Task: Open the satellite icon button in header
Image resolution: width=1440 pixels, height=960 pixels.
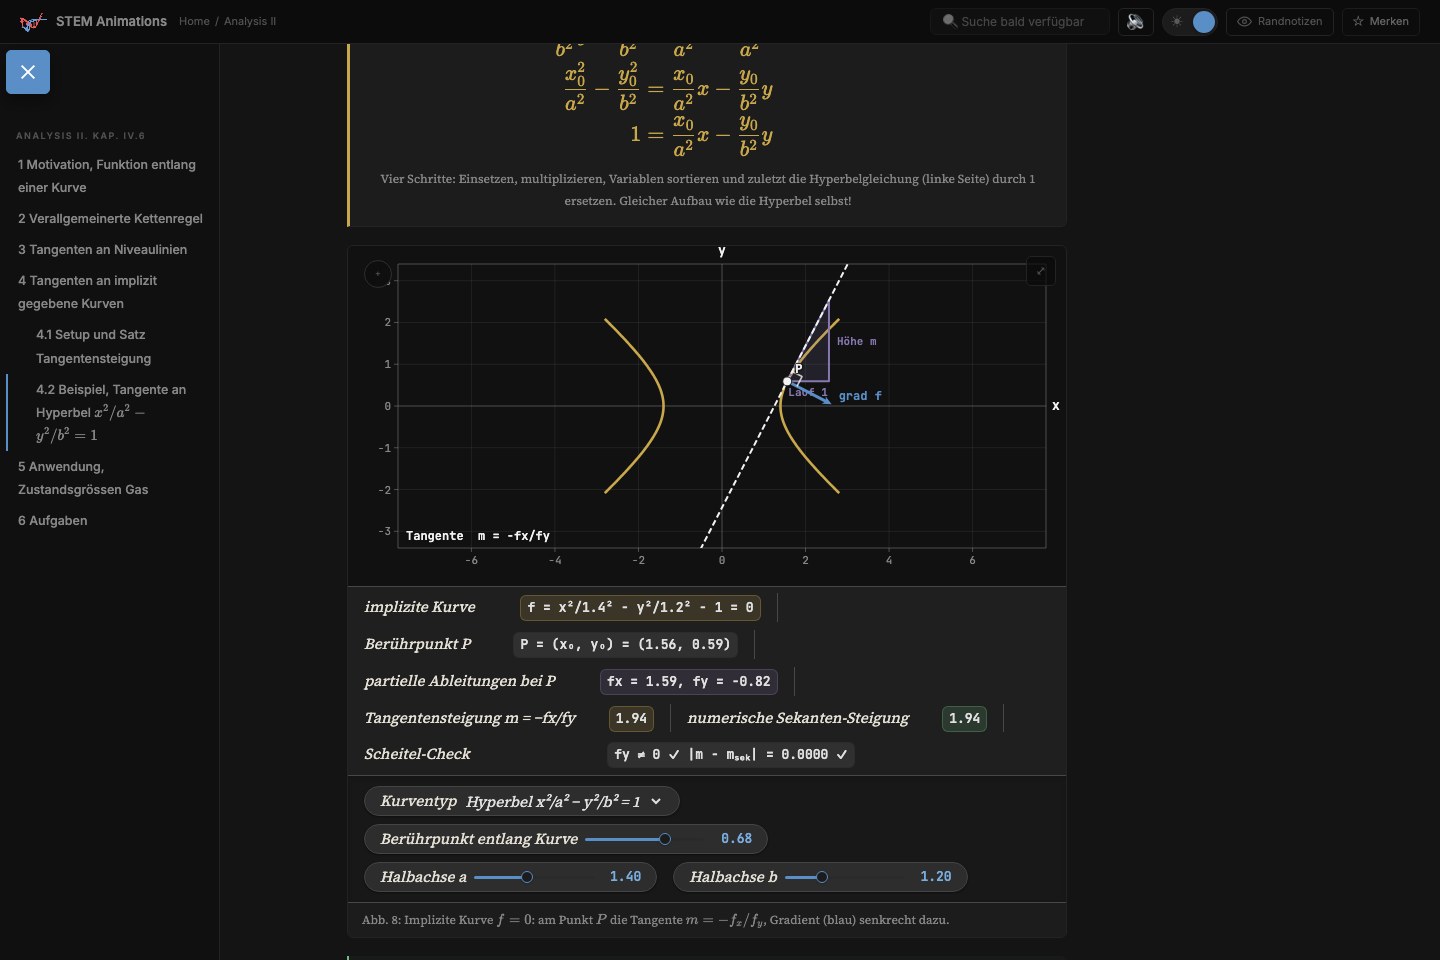Action: (1135, 21)
